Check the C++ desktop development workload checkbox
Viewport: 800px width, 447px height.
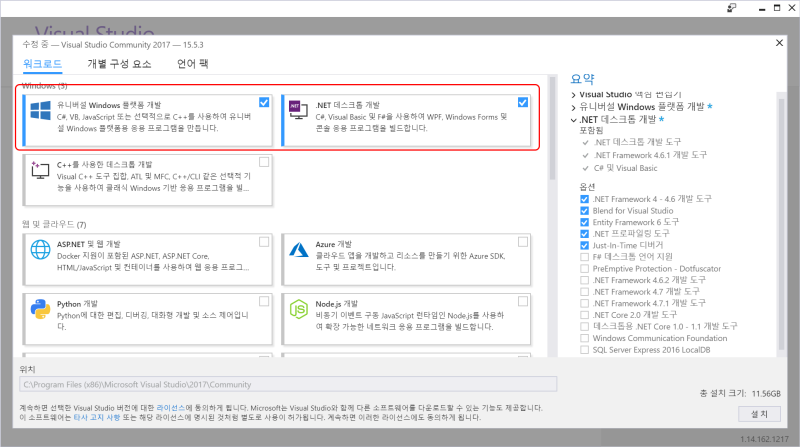[264, 162]
